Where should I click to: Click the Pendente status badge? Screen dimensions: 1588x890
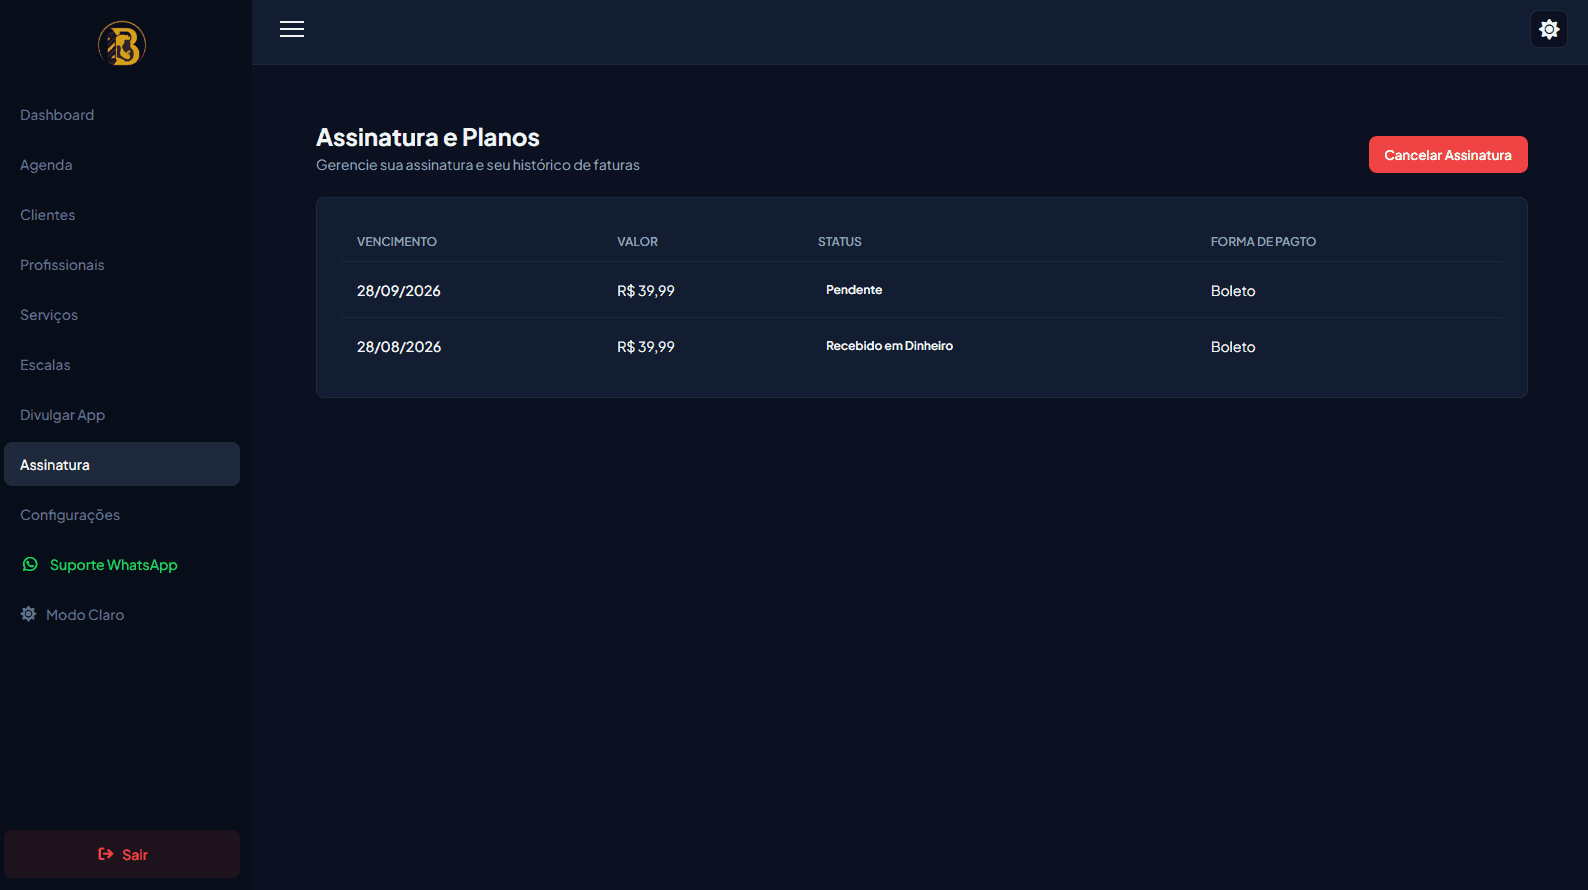pos(854,290)
